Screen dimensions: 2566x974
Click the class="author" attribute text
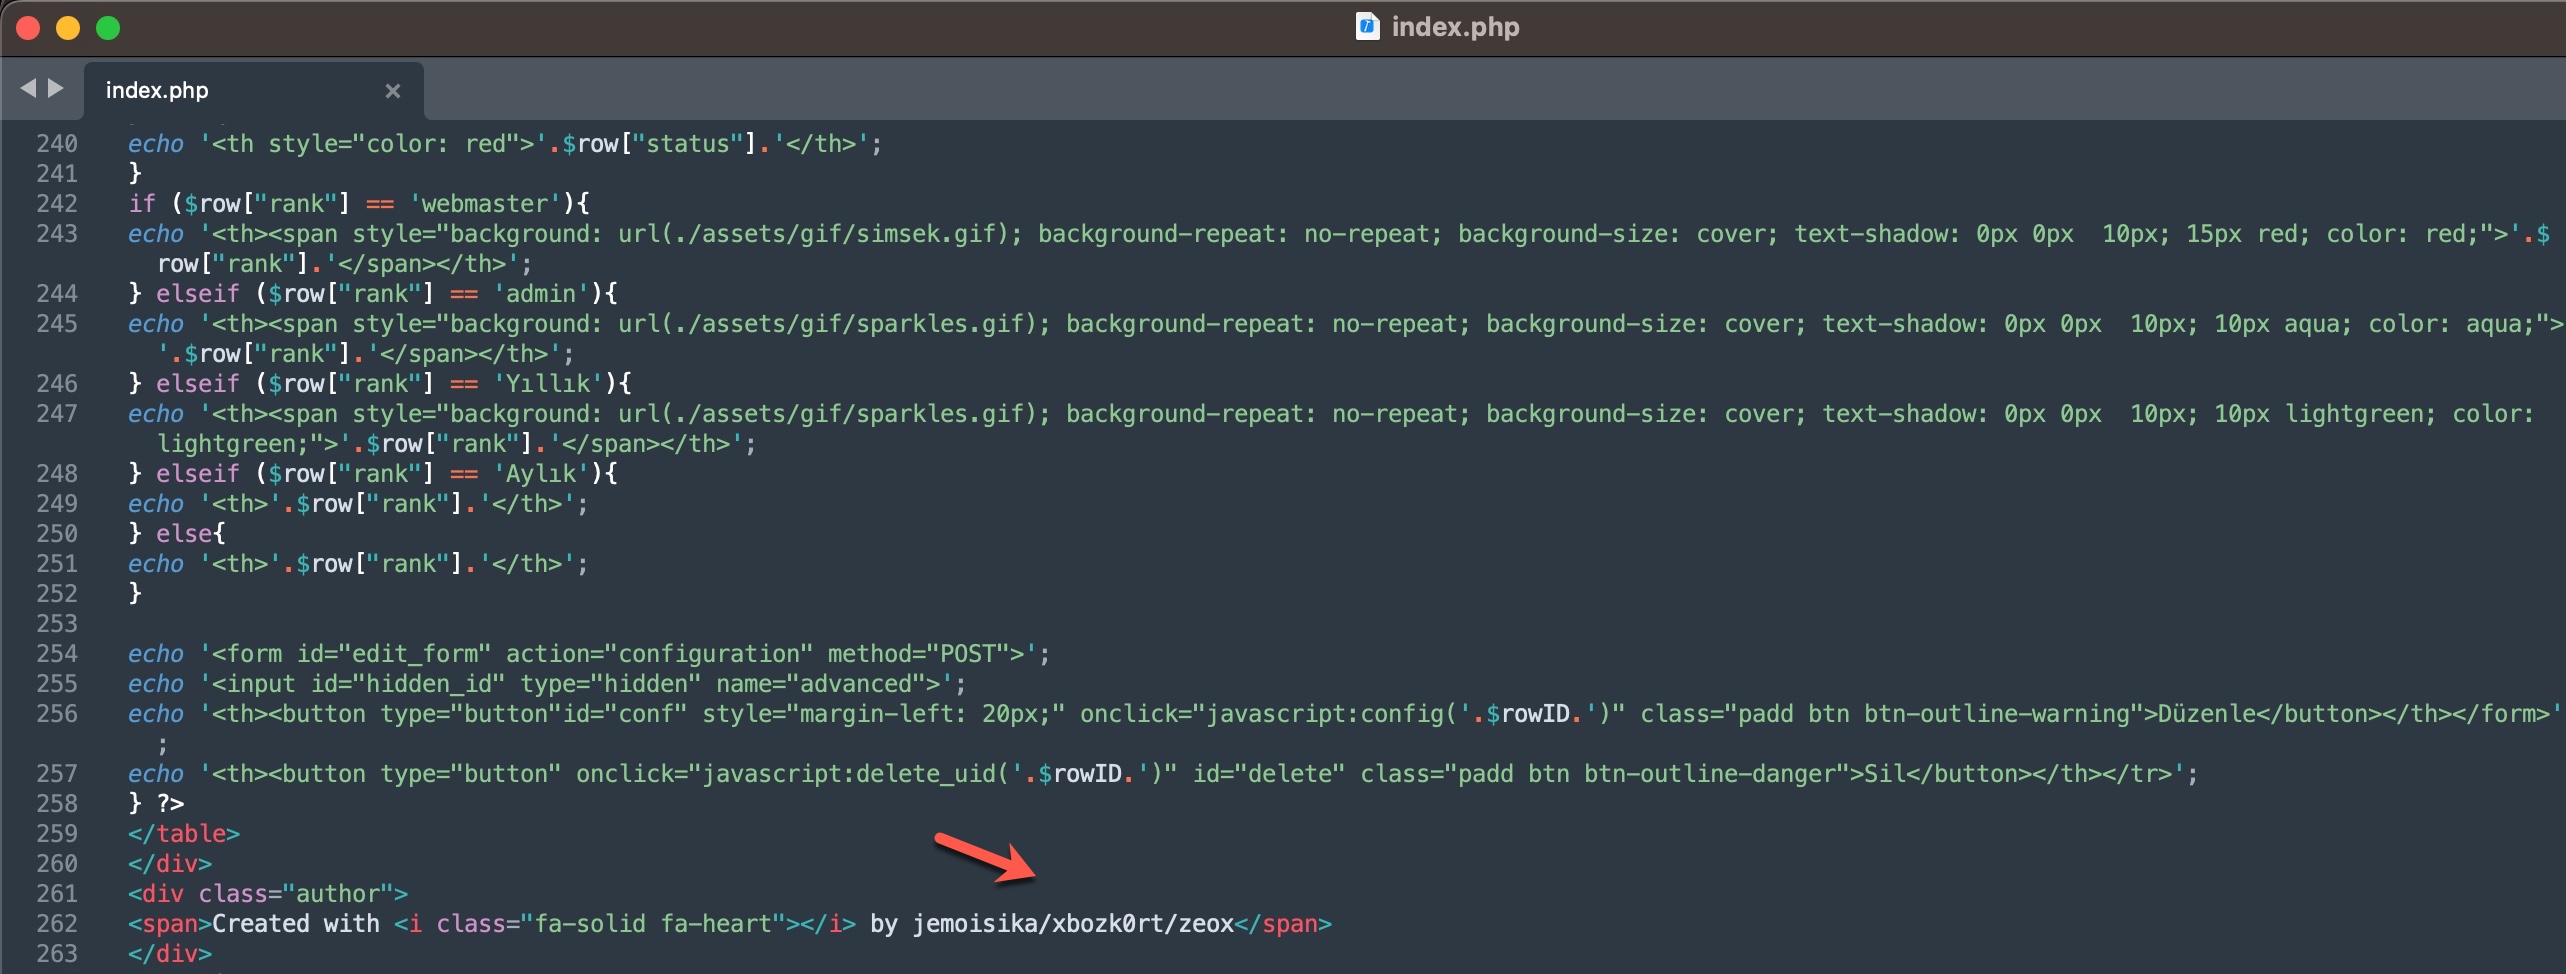coord(296,894)
